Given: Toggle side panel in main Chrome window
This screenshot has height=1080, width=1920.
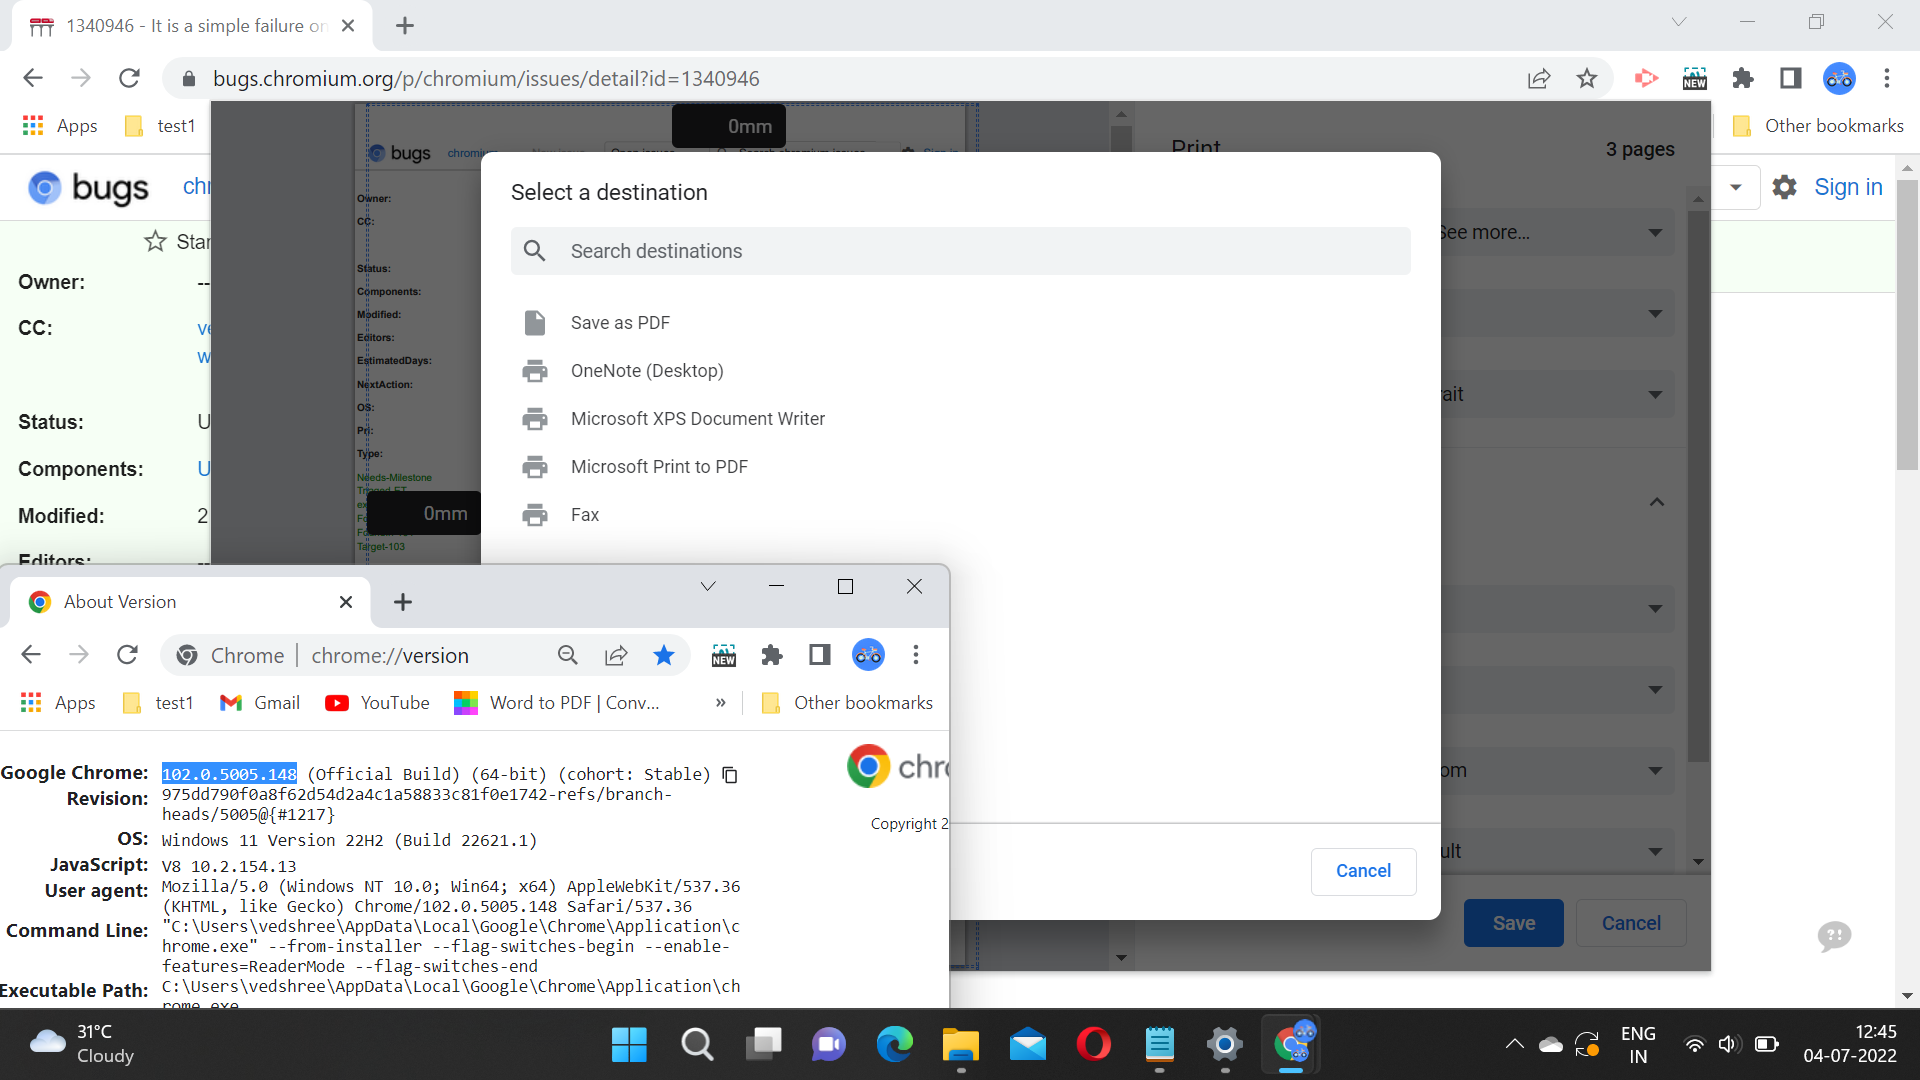Looking at the screenshot, I should tap(1791, 78).
